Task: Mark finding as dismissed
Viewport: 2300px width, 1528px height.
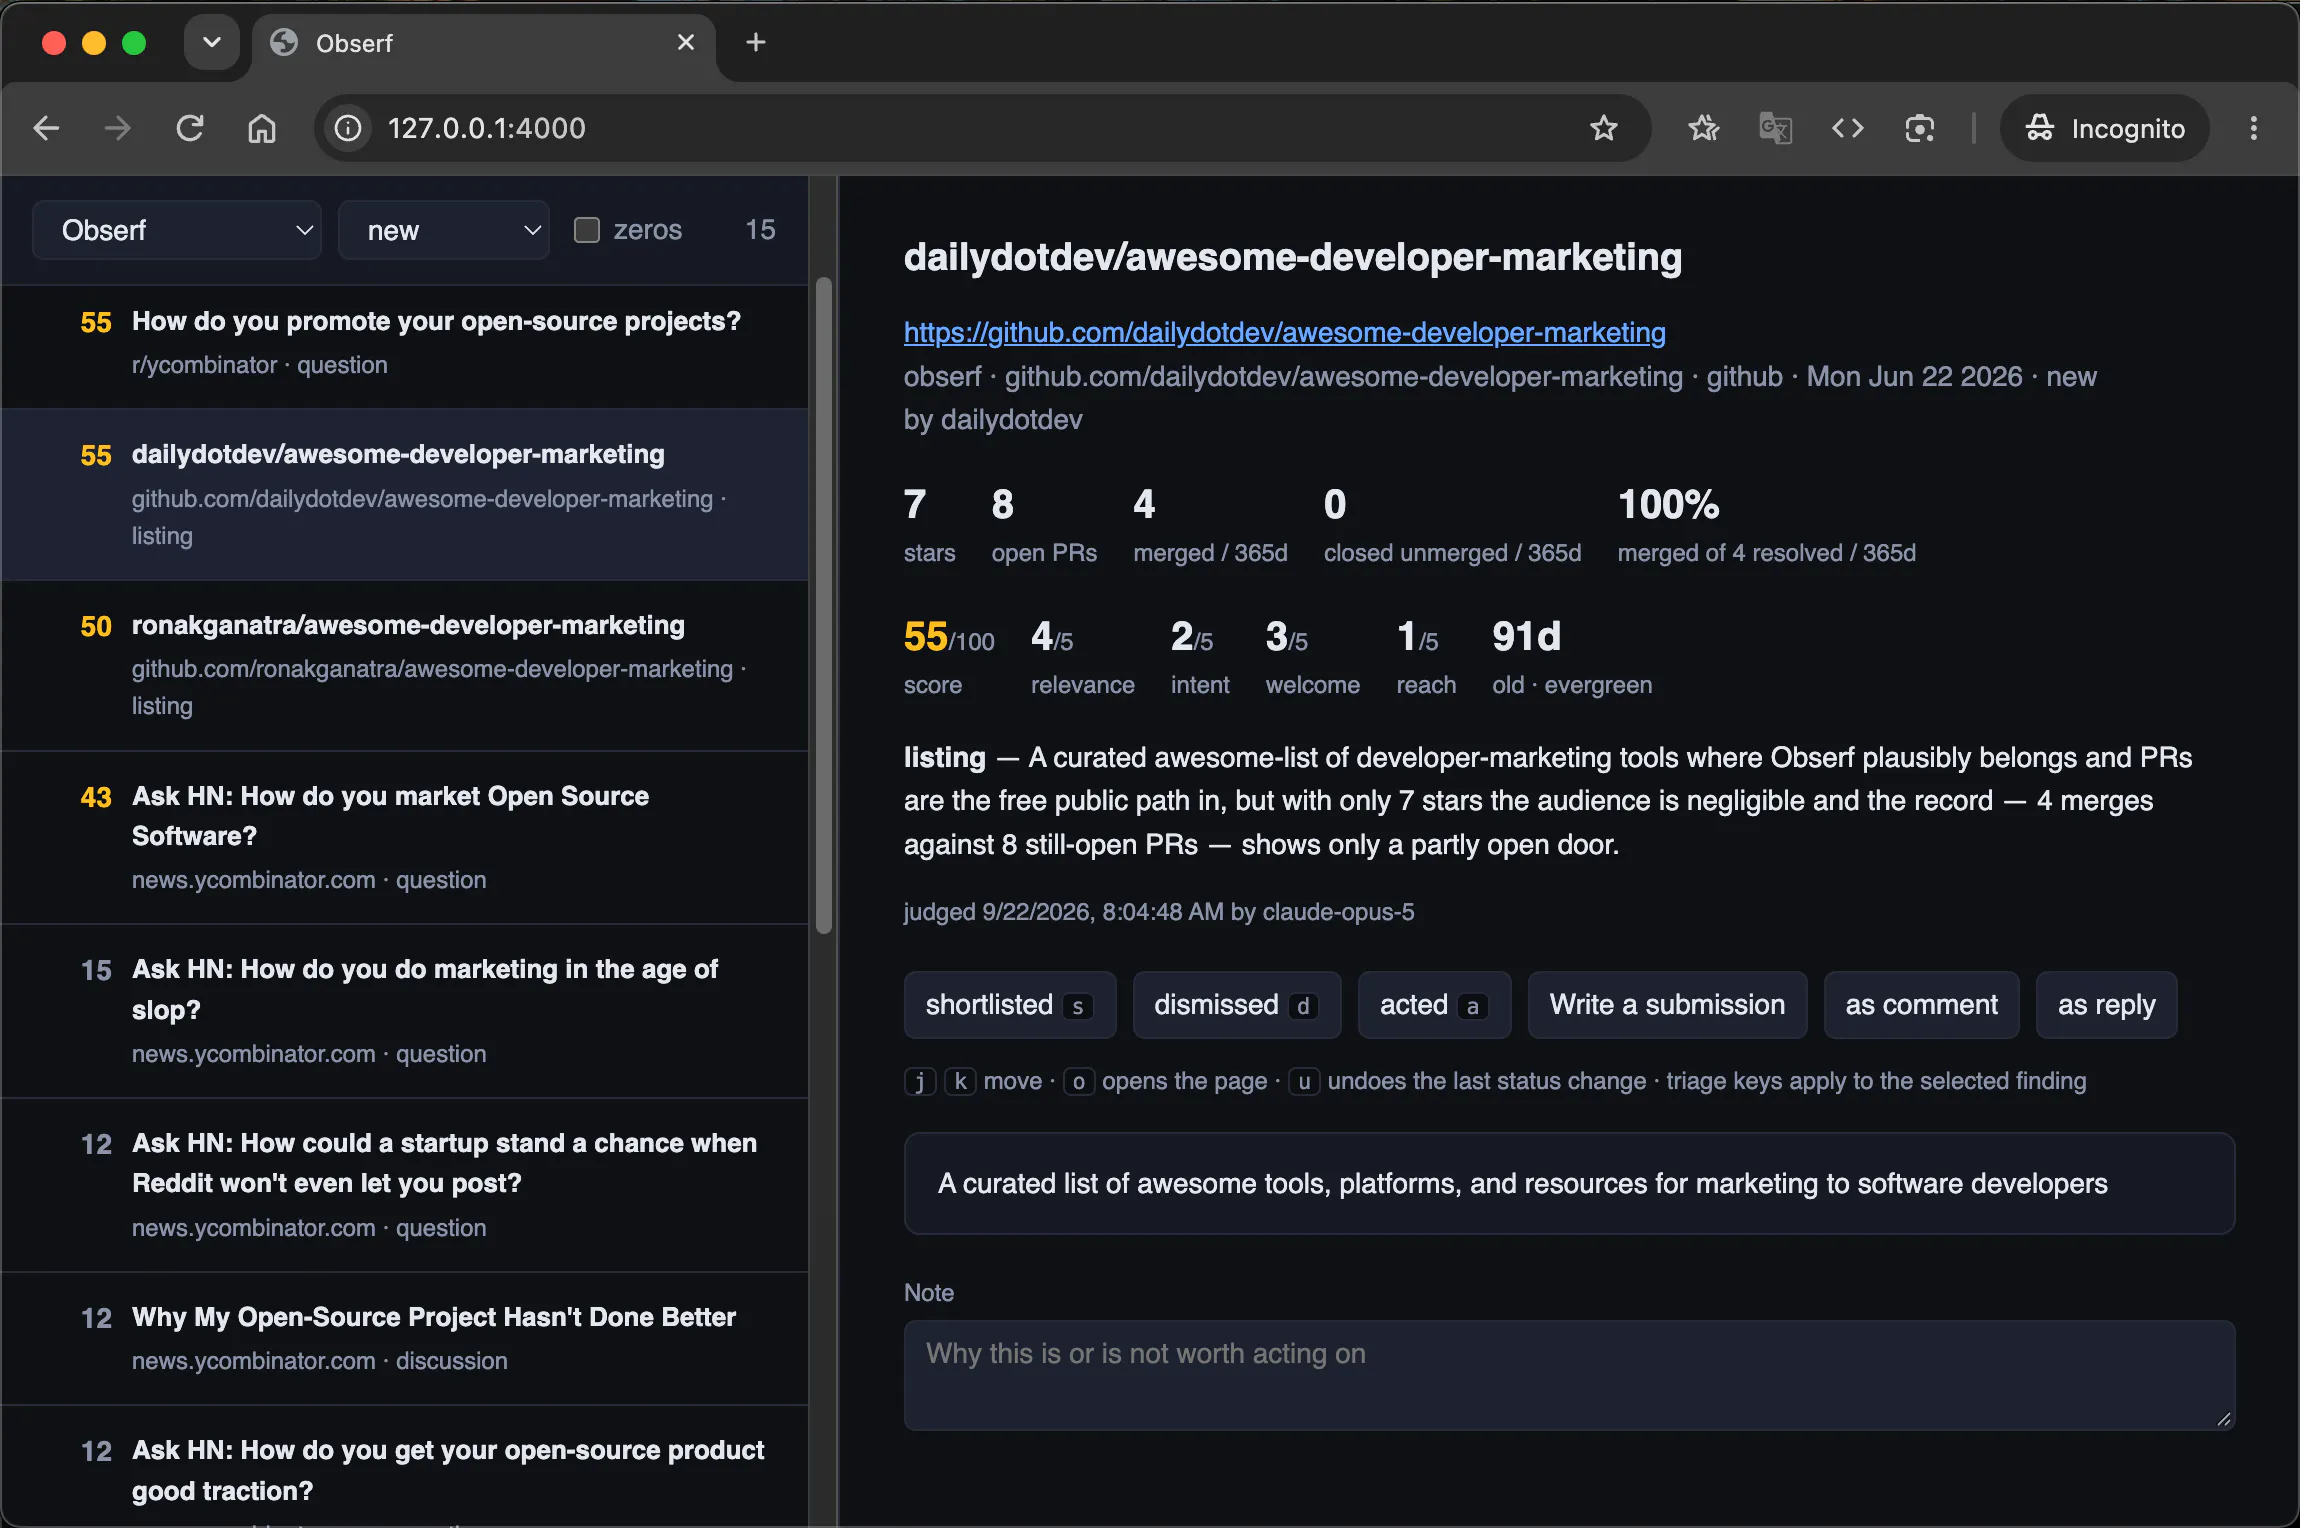Action: click(1237, 1005)
